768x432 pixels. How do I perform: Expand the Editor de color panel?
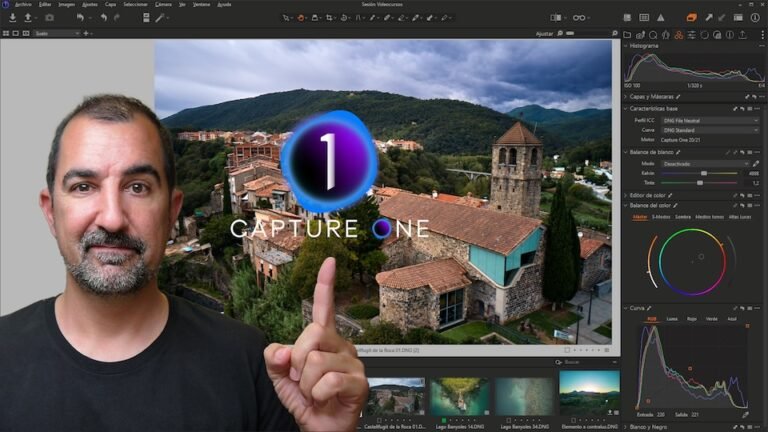(647, 195)
